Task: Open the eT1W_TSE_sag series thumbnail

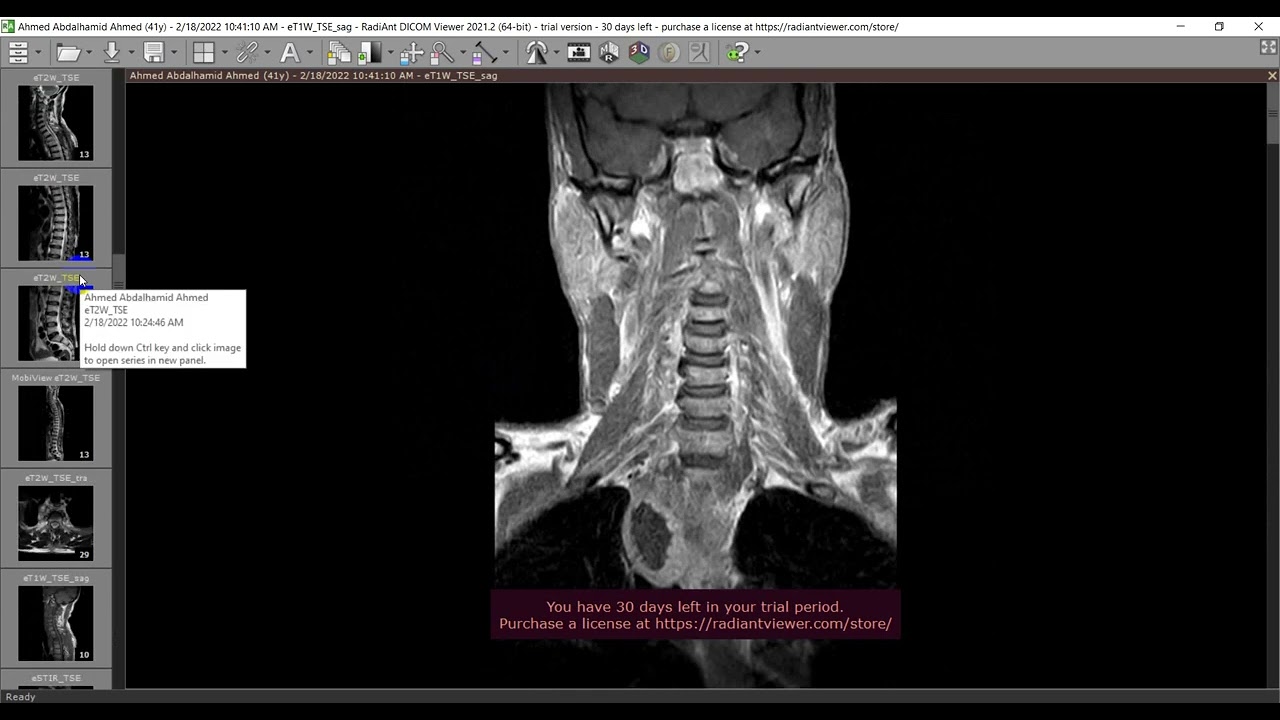Action: click(56, 622)
